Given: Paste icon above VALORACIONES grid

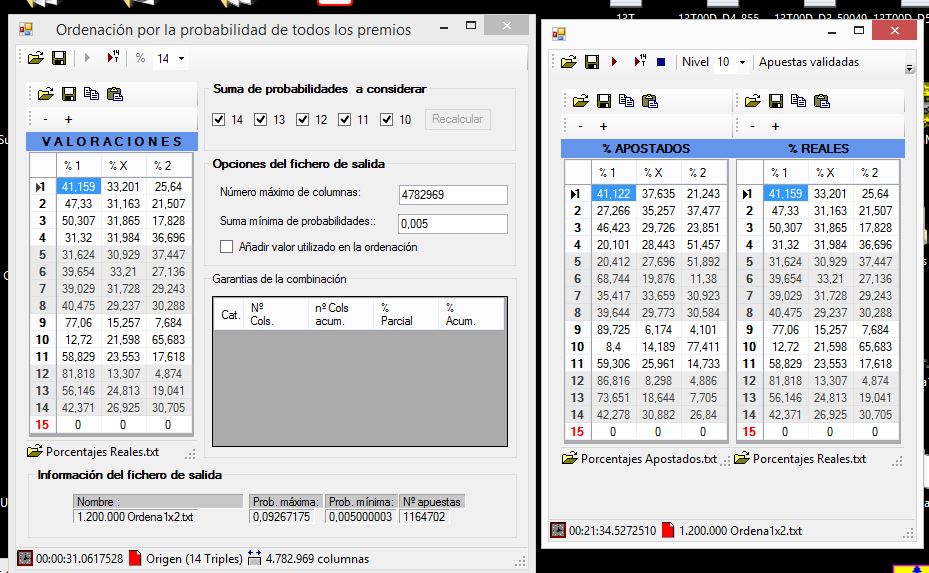Looking at the screenshot, I should coord(114,94).
